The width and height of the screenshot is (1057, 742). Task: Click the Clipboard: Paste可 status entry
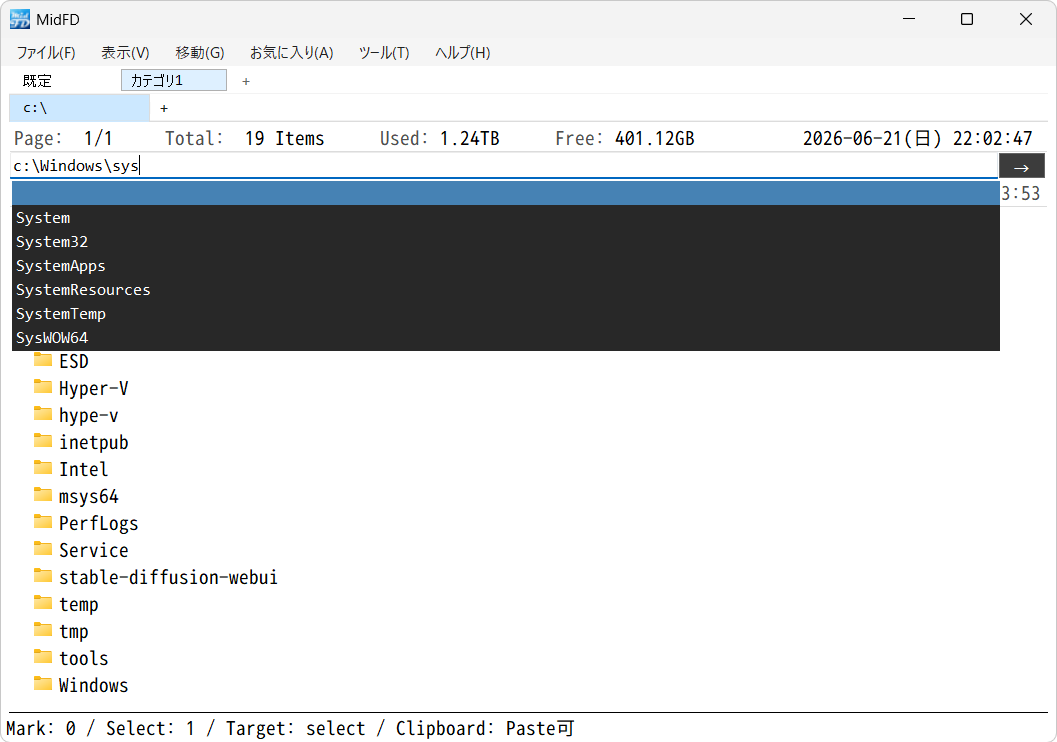[485, 729]
